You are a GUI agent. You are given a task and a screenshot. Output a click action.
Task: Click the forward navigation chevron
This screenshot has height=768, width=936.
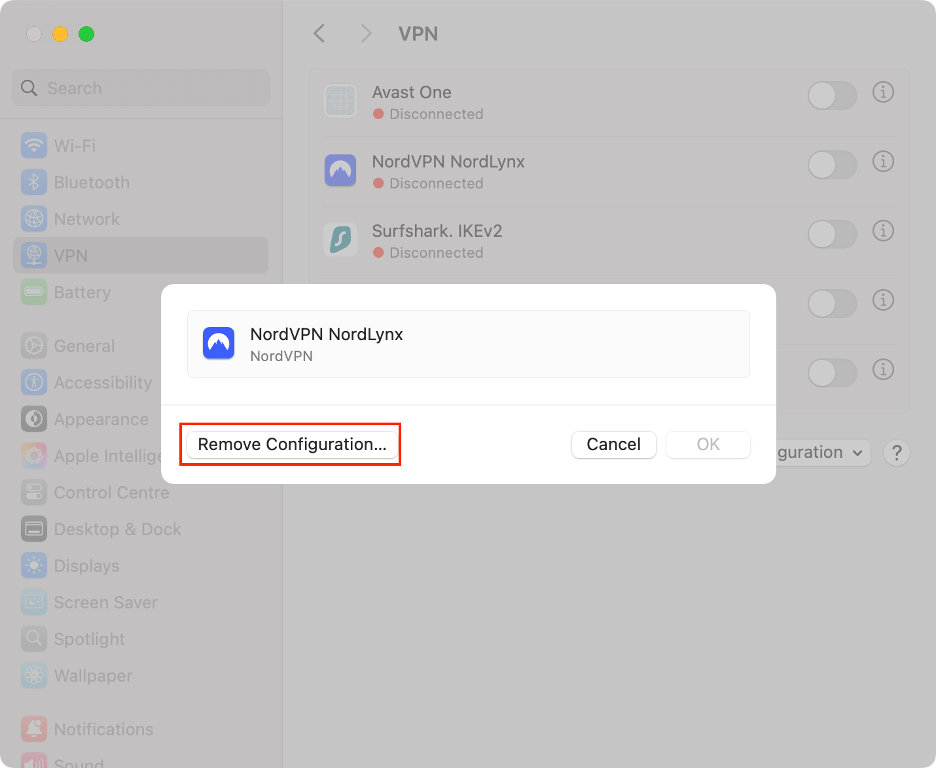tap(366, 33)
